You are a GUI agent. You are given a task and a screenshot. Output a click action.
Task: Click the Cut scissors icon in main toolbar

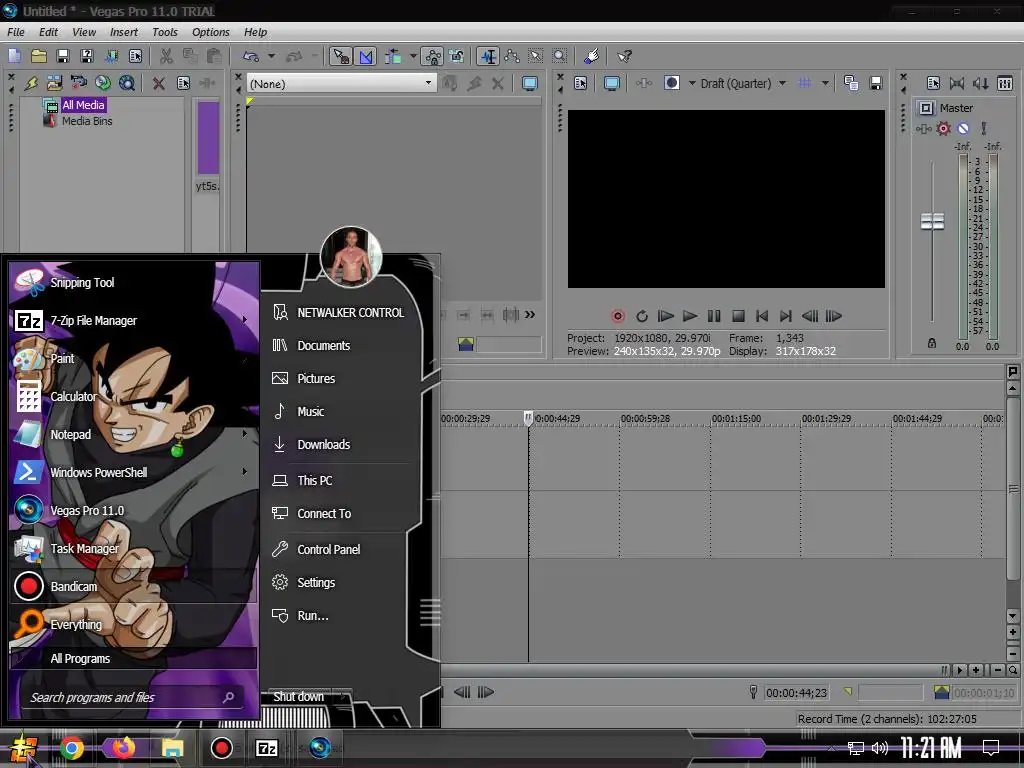[x=166, y=56]
